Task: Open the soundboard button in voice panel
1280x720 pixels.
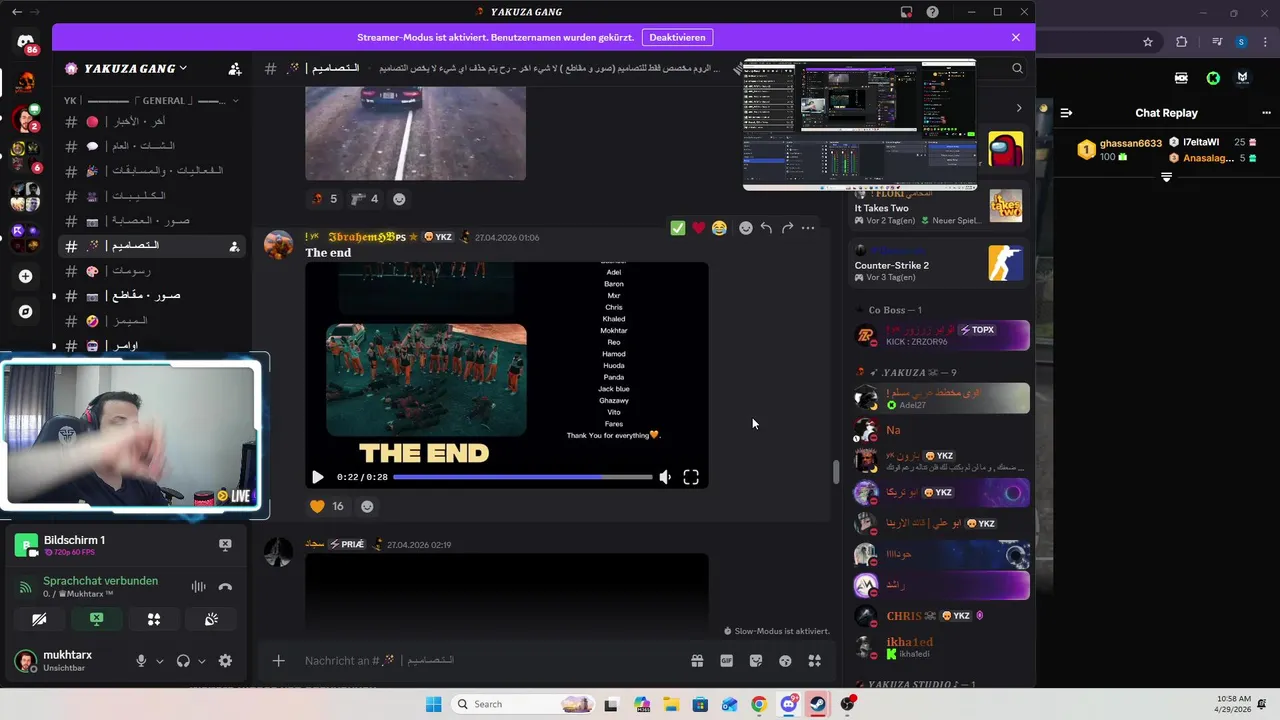Action: tap(211, 619)
